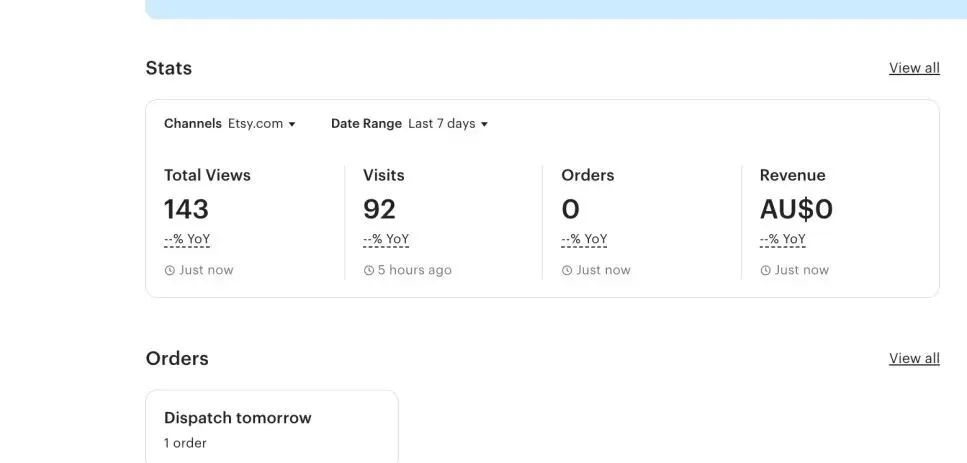Image resolution: width=967 pixels, height=463 pixels.
Task: Click the arrow next to Etsy.com
Action: point(292,125)
